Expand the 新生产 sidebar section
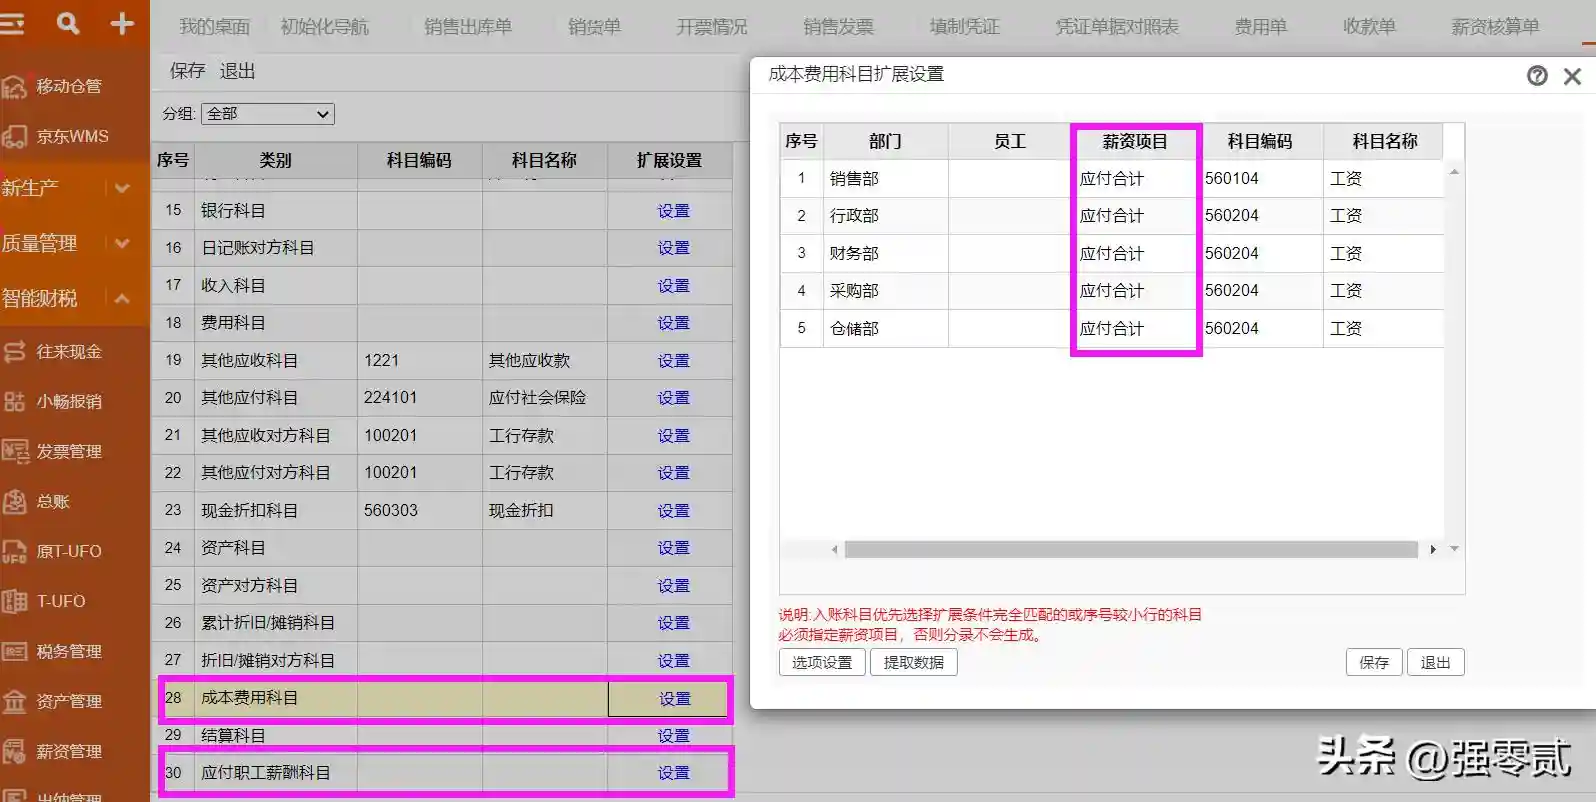Image resolution: width=1596 pixels, height=802 pixels. [122, 188]
